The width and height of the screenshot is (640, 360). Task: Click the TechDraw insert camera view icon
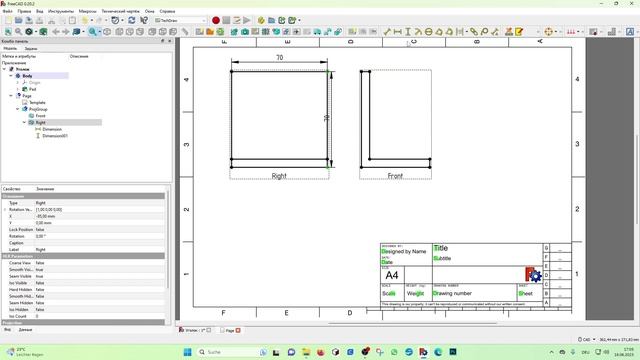(x=245, y=31)
